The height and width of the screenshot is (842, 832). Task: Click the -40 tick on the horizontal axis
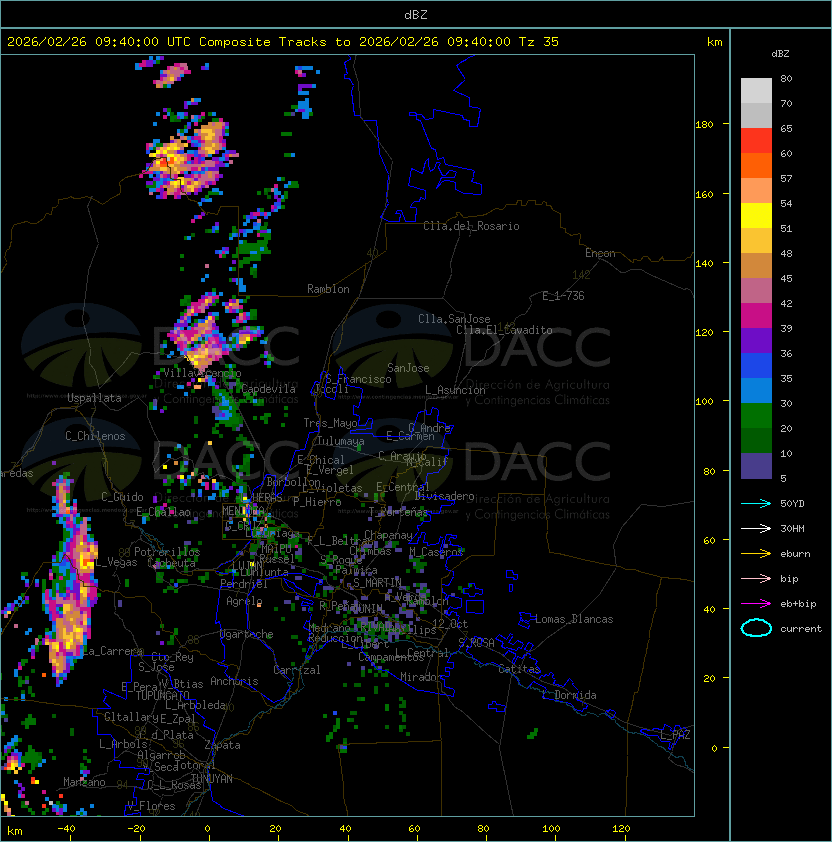(x=66, y=829)
